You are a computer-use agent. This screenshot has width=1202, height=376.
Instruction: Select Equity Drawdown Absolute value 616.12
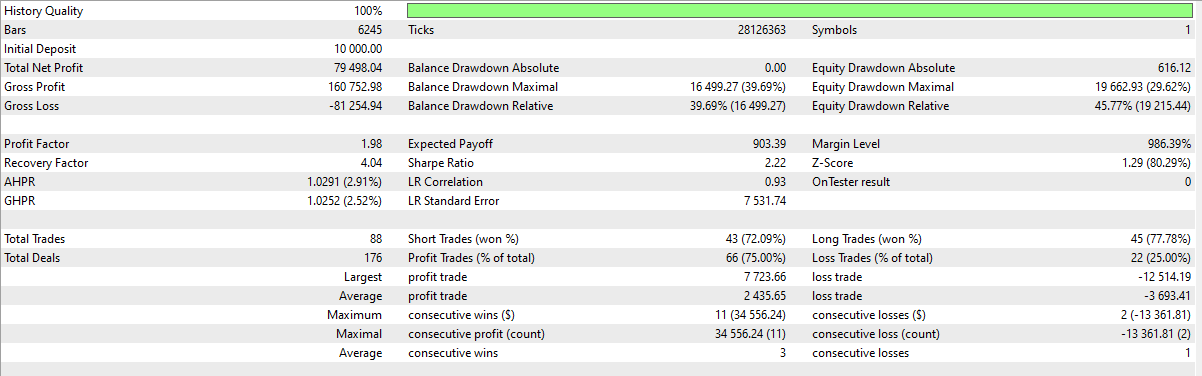point(1174,68)
